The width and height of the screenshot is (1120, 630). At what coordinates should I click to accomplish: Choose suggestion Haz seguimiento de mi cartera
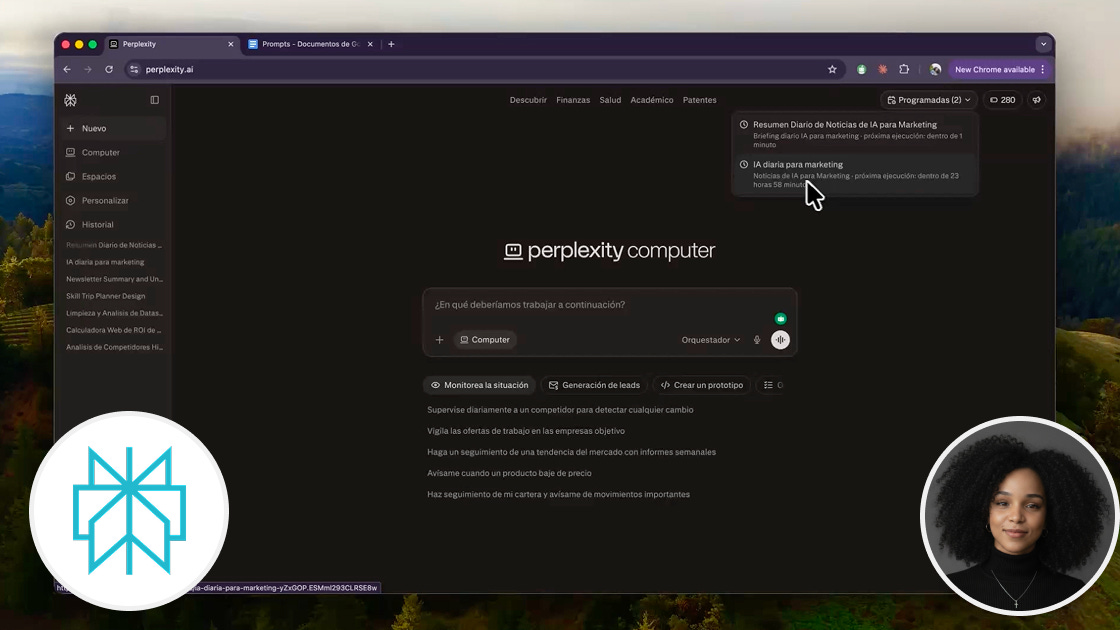(x=559, y=494)
